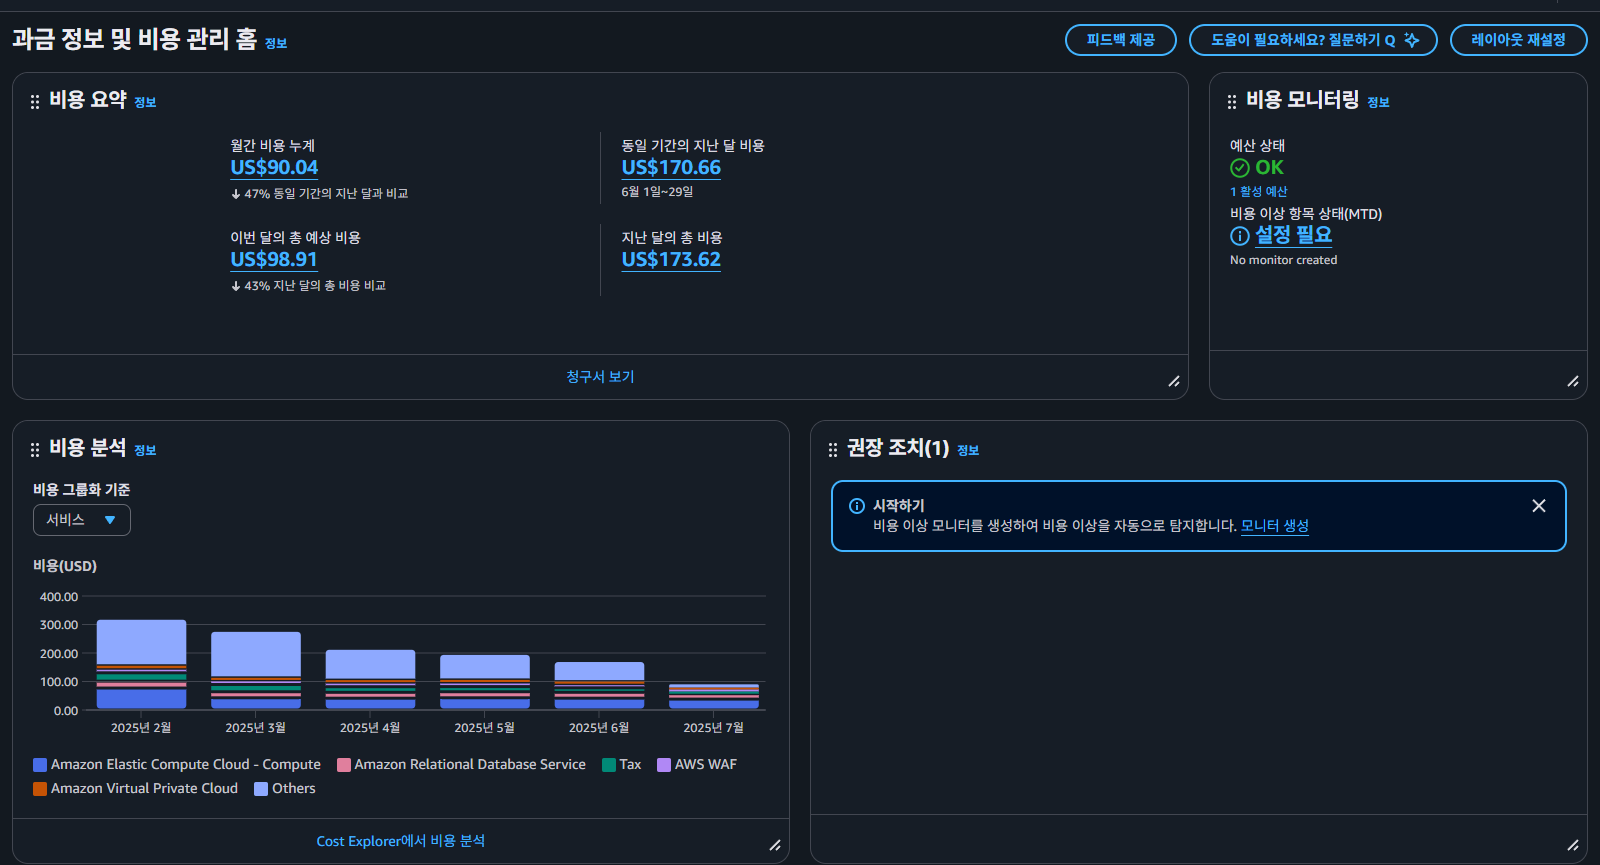Click resize handle of 비용 분석 widget
This screenshot has height=865, width=1600.
coord(775,845)
